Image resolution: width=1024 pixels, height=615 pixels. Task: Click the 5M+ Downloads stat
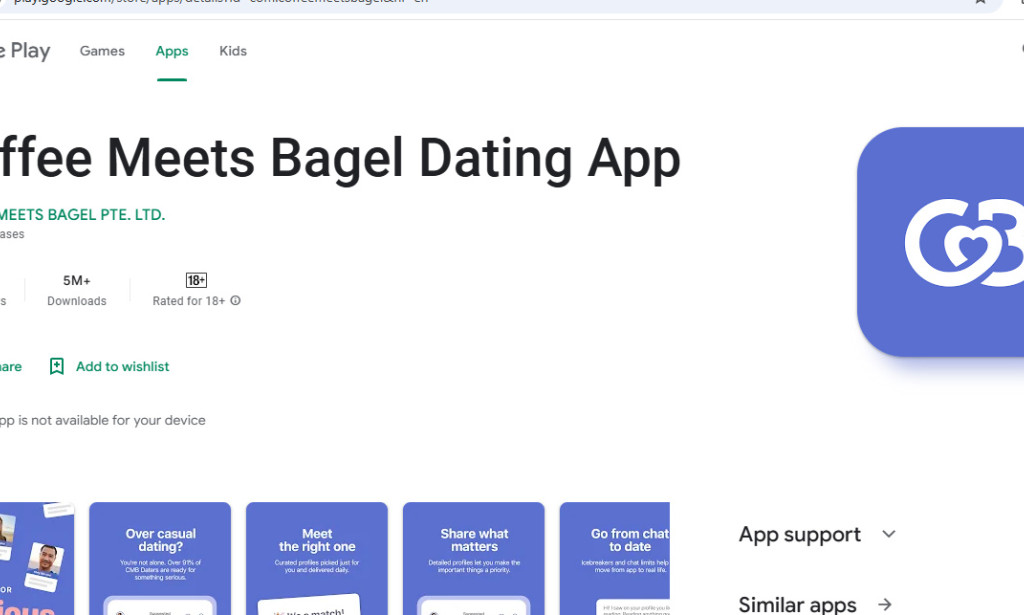pos(77,290)
